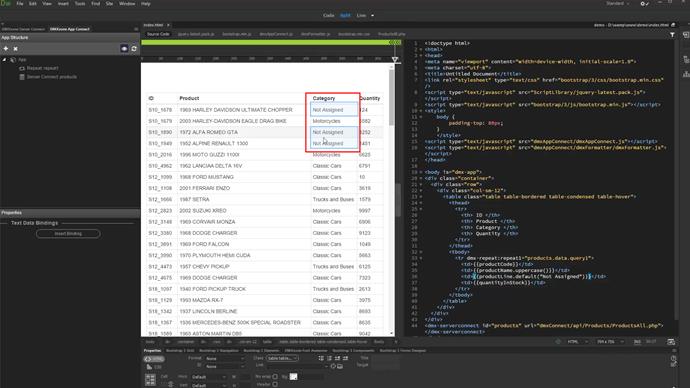Open the File menu
This screenshot has height=388, width=690.
click(20, 4)
